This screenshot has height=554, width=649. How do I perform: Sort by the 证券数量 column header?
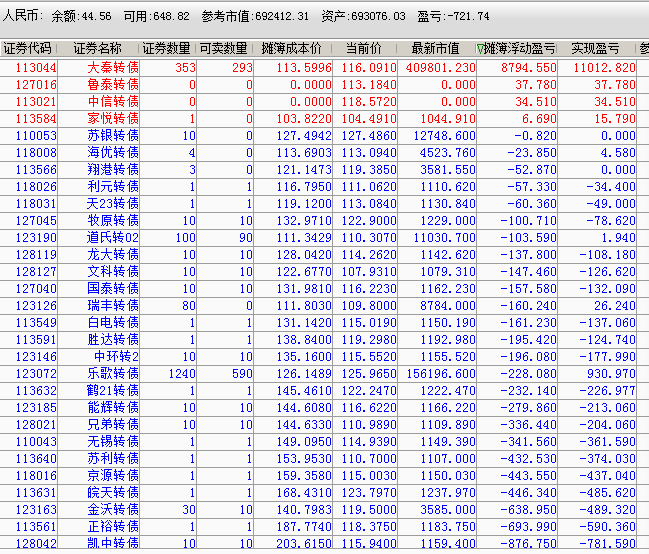coord(166,48)
